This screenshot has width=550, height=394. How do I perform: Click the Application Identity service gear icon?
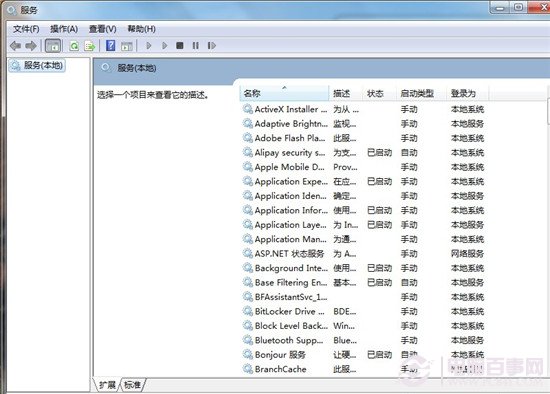click(x=248, y=196)
